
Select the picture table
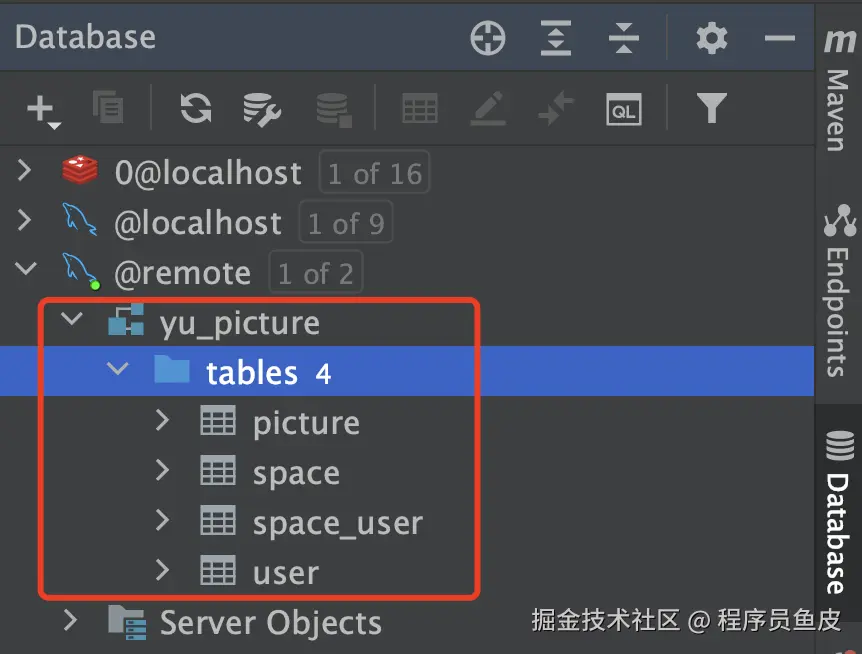[305, 423]
